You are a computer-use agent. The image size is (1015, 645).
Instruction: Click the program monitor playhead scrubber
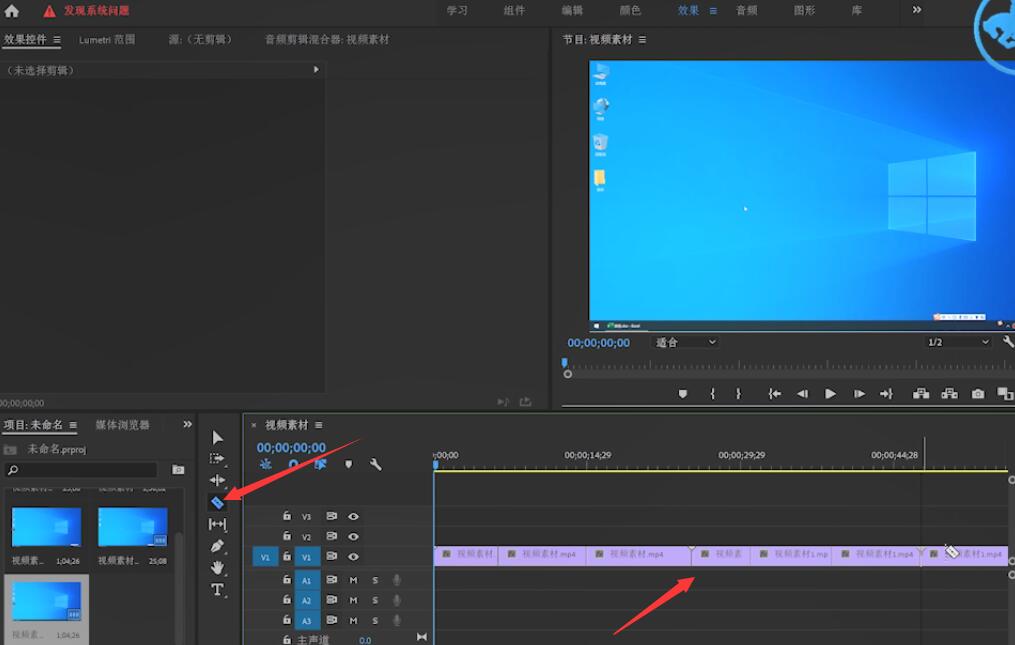pos(564,363)
